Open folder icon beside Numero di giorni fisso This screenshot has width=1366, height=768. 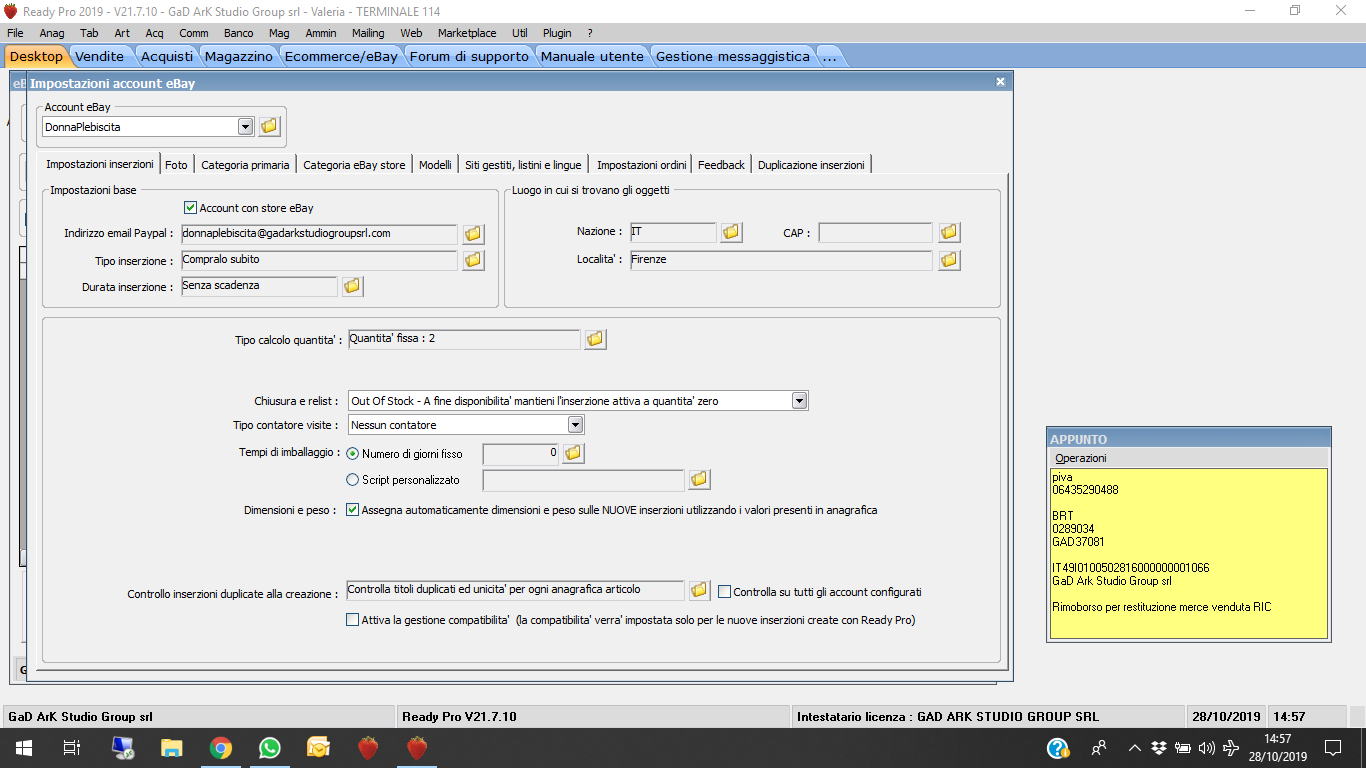tap(573, 454)
